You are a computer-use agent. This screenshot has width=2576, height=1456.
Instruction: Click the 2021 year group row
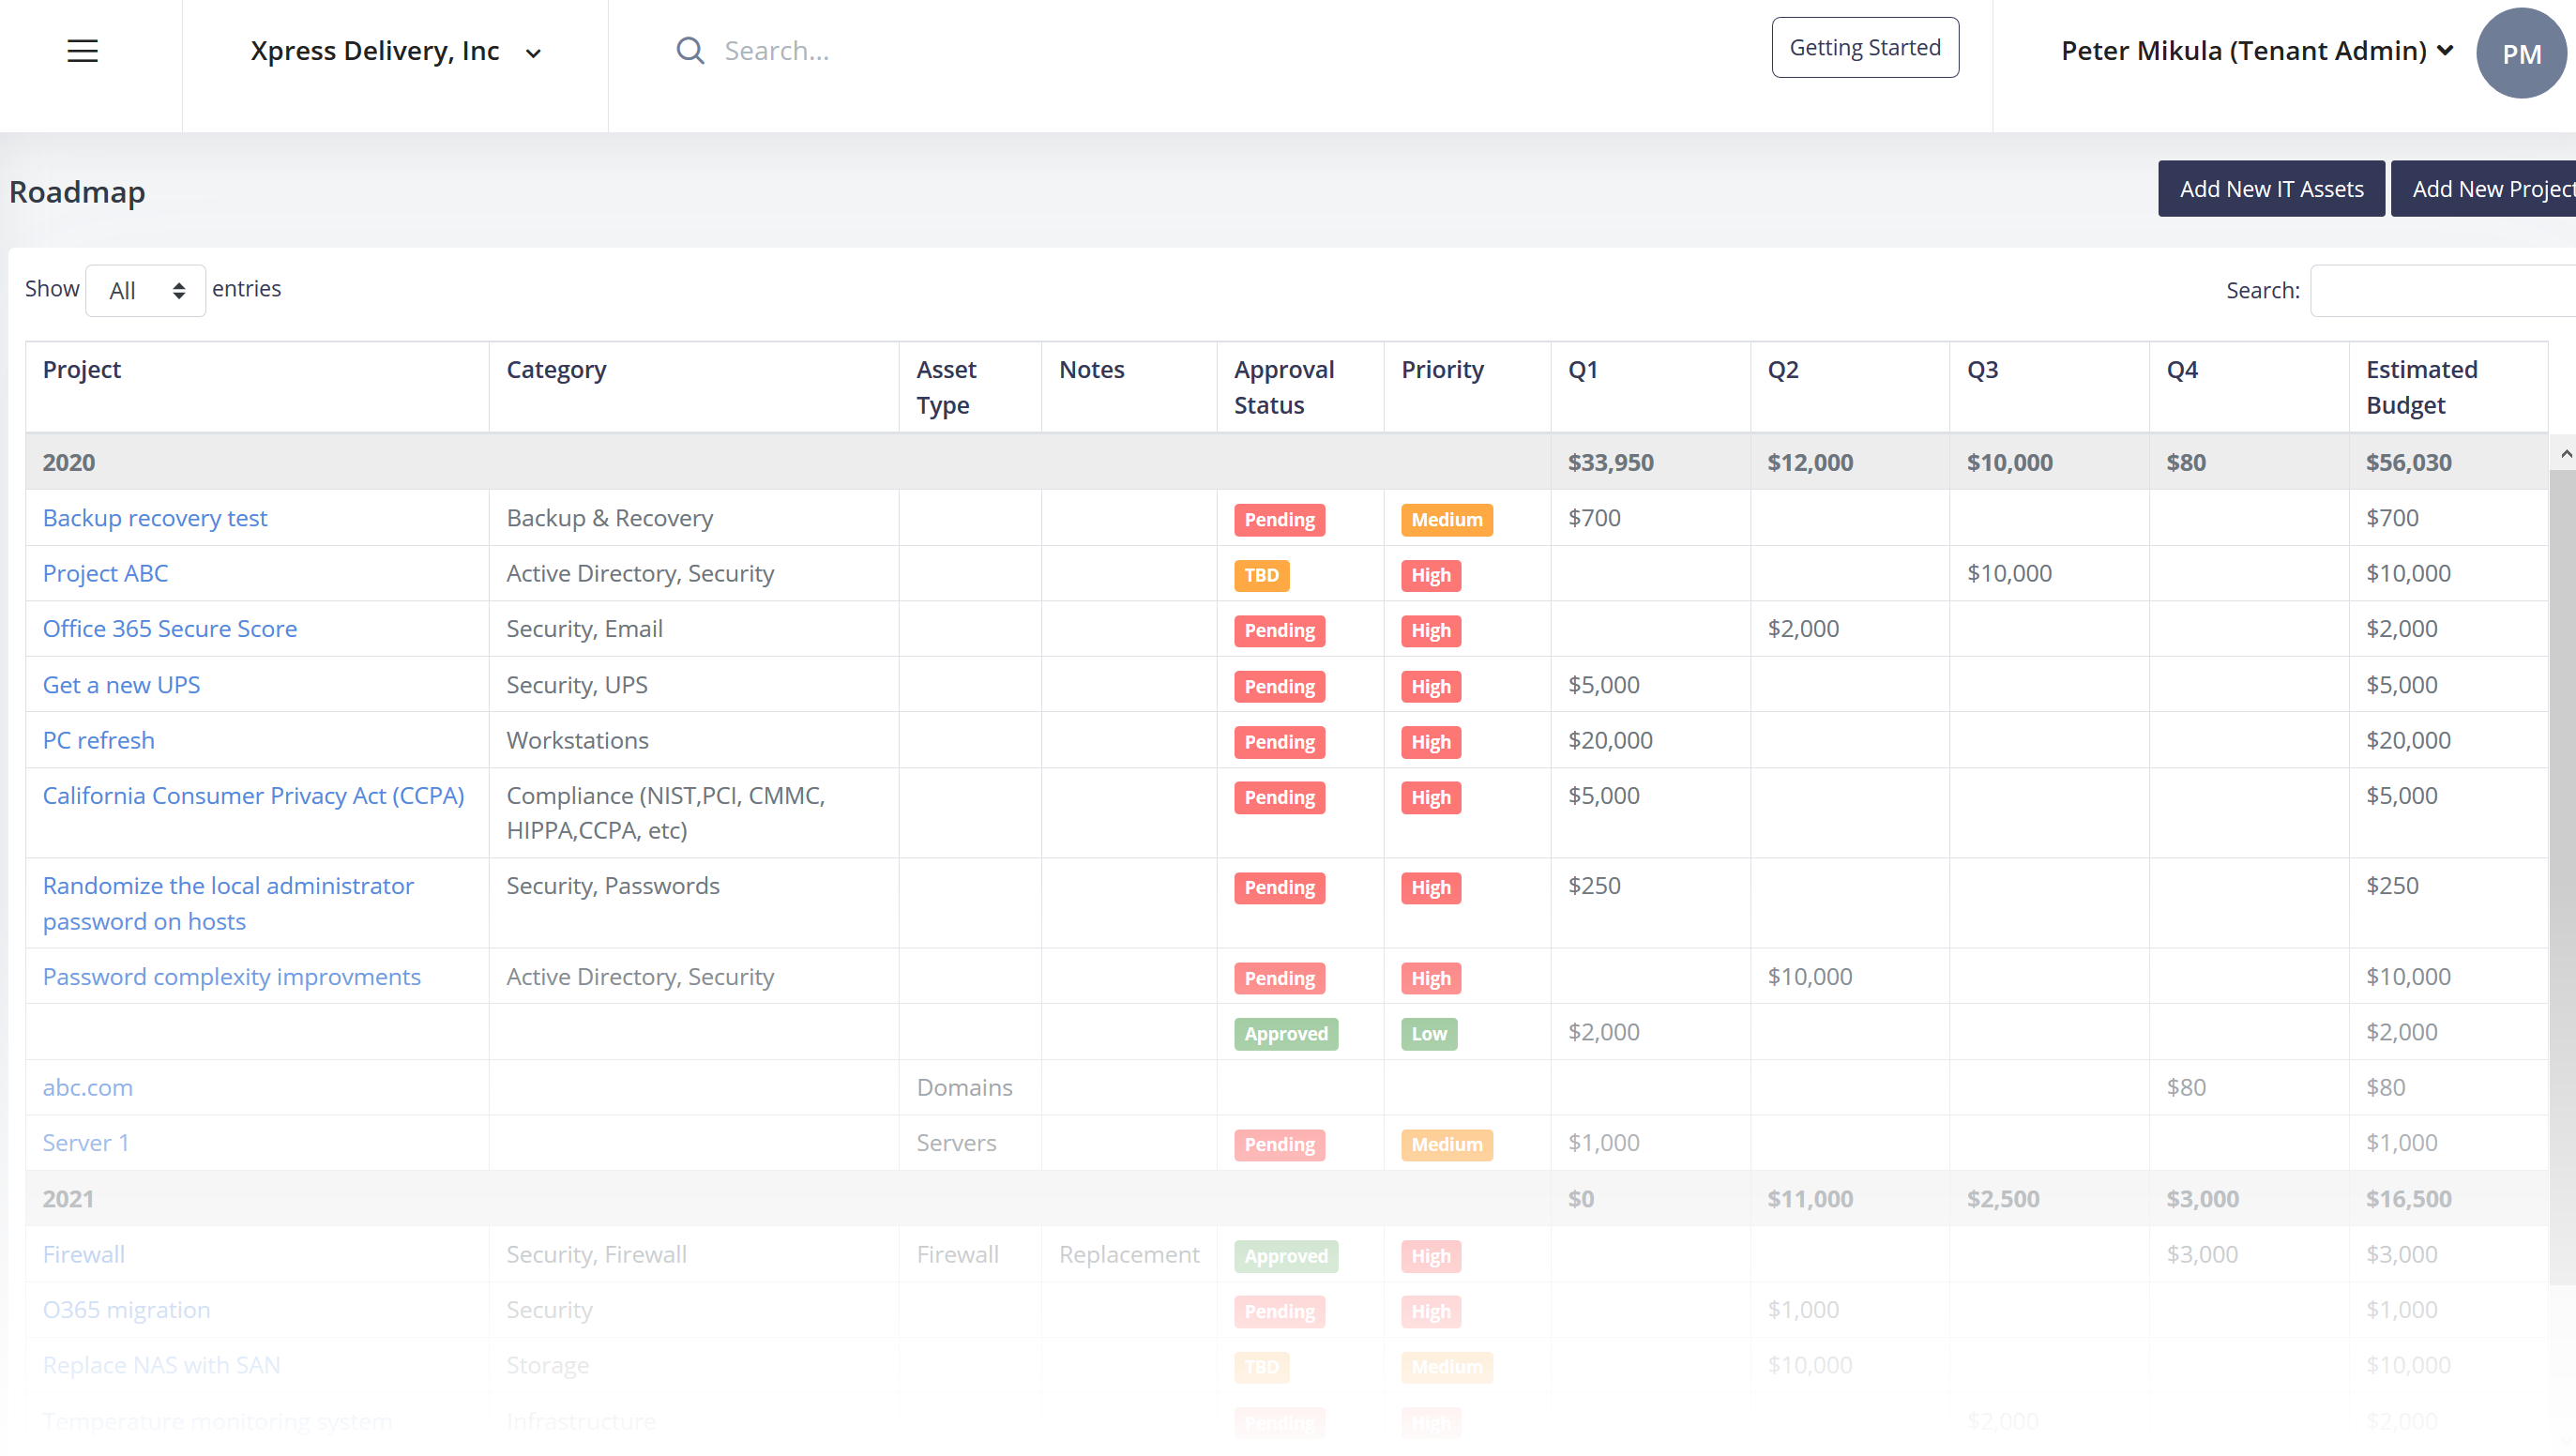pyautogui.click(x=1287, y=1199)
